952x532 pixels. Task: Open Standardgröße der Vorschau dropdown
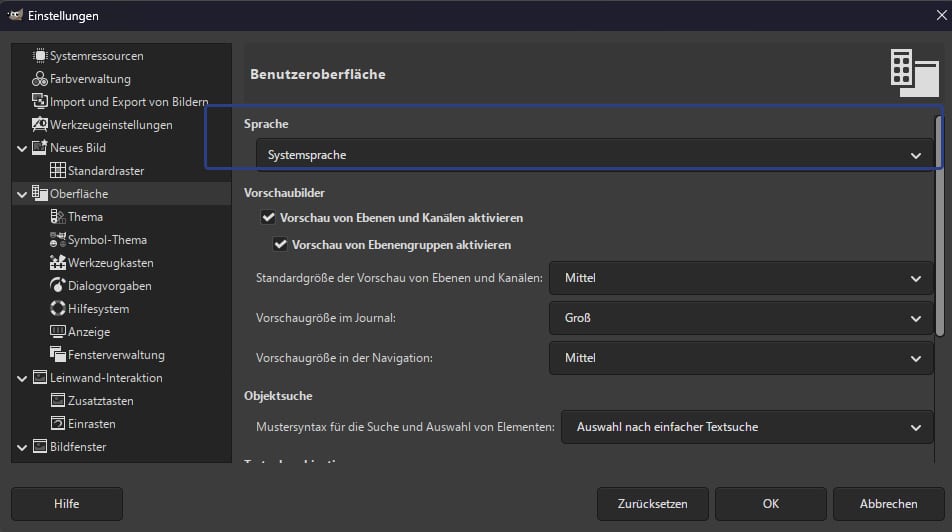(741, 278)
